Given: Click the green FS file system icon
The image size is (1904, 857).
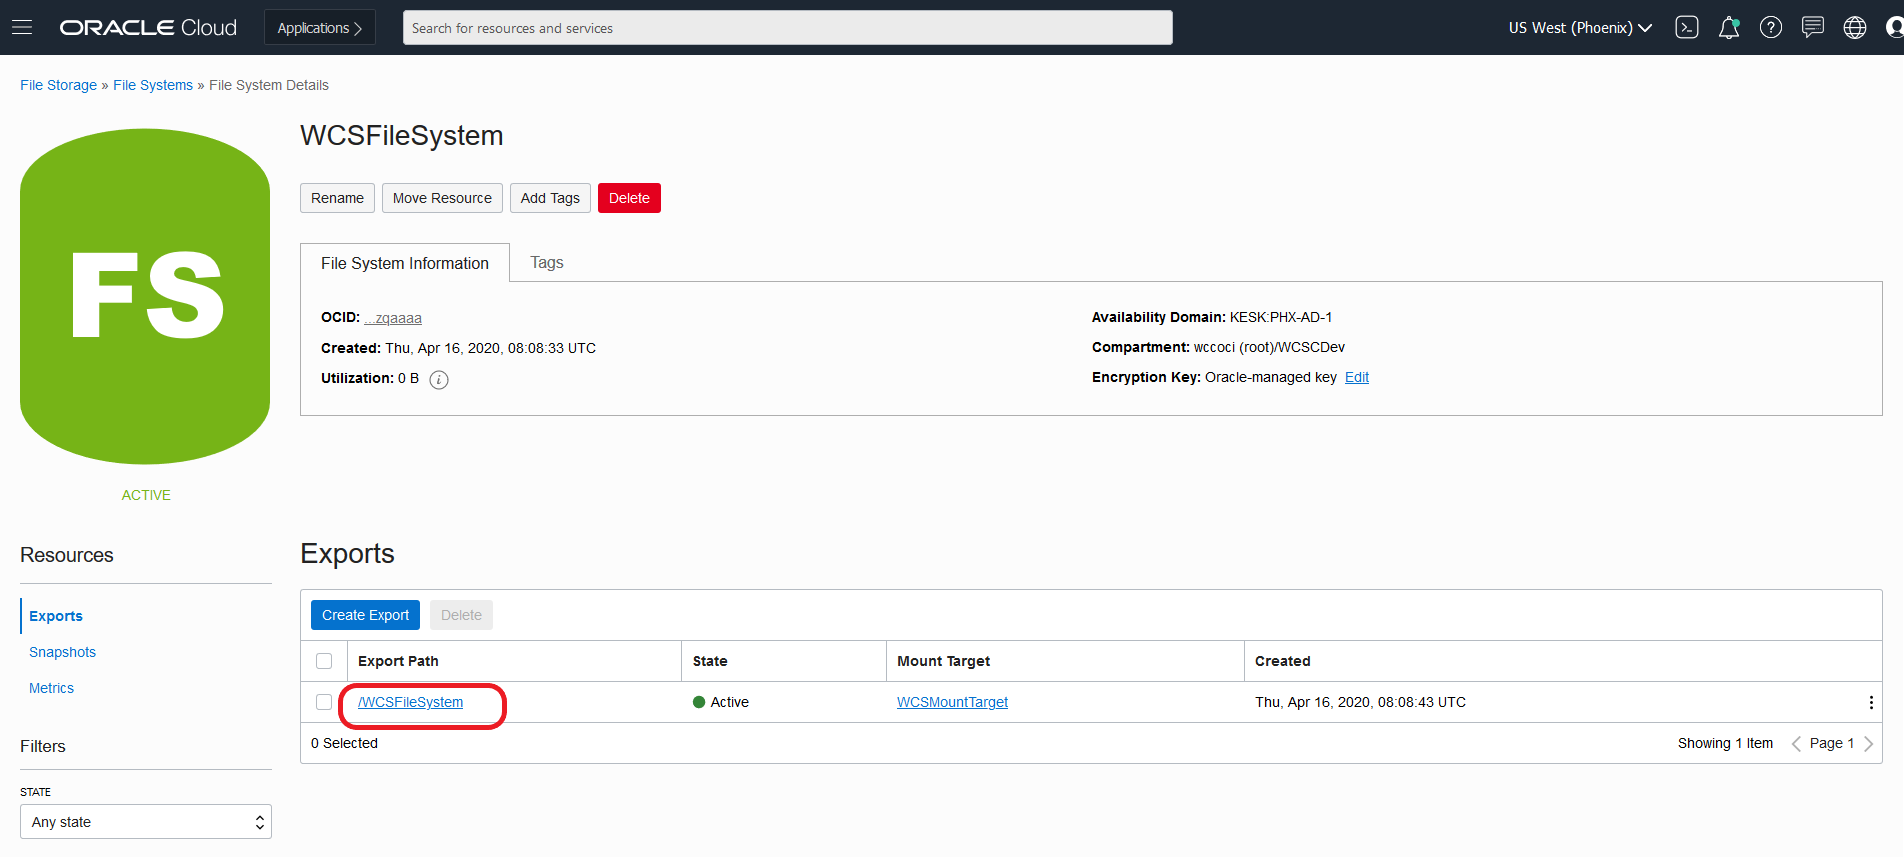Looking at the screenshot, I should tap(145, 296).
